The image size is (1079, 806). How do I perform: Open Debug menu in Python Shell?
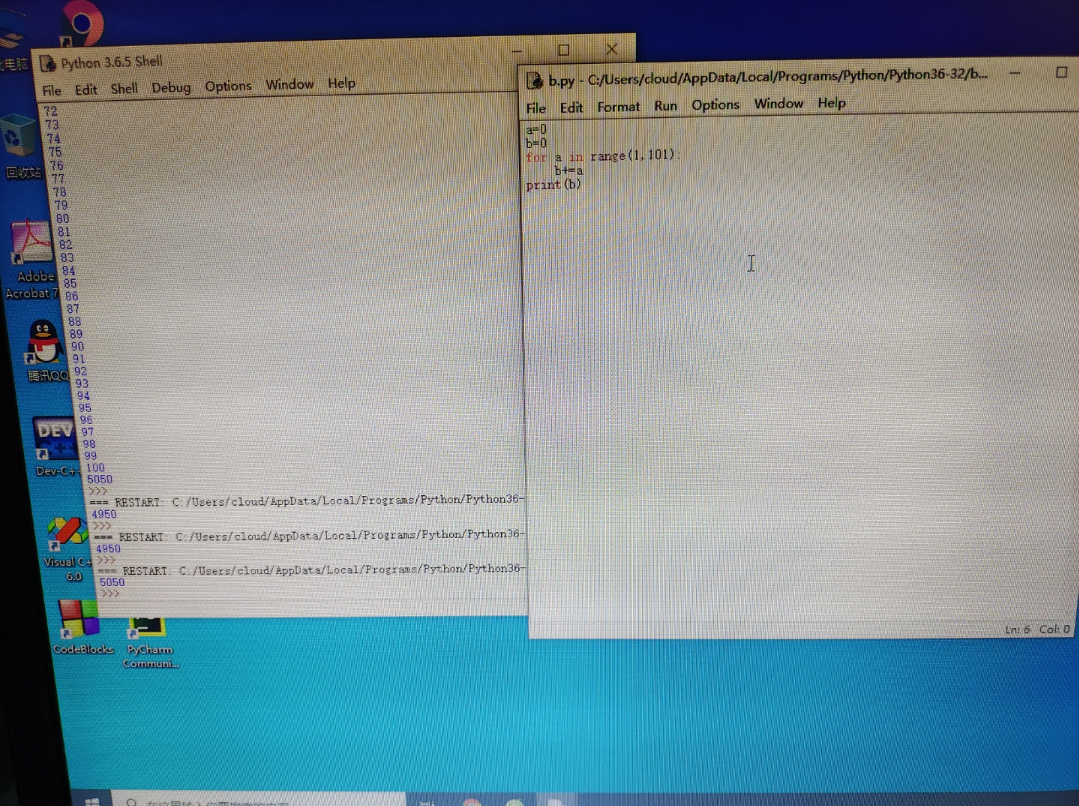171,87
